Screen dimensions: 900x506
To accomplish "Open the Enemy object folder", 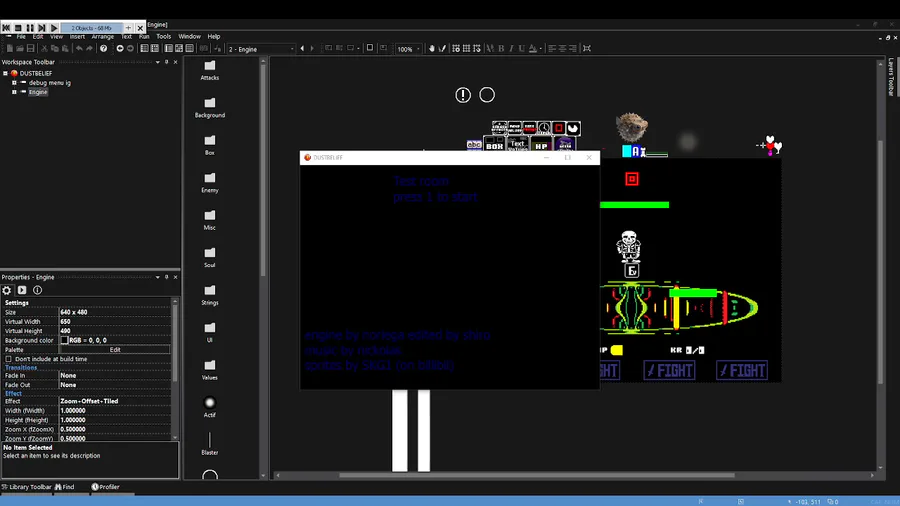I will click(x=210, y=182).
